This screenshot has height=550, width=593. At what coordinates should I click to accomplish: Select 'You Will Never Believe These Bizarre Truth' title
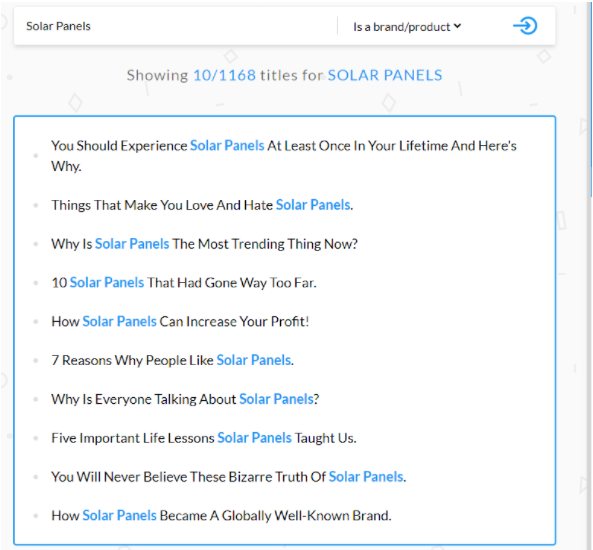228,477
